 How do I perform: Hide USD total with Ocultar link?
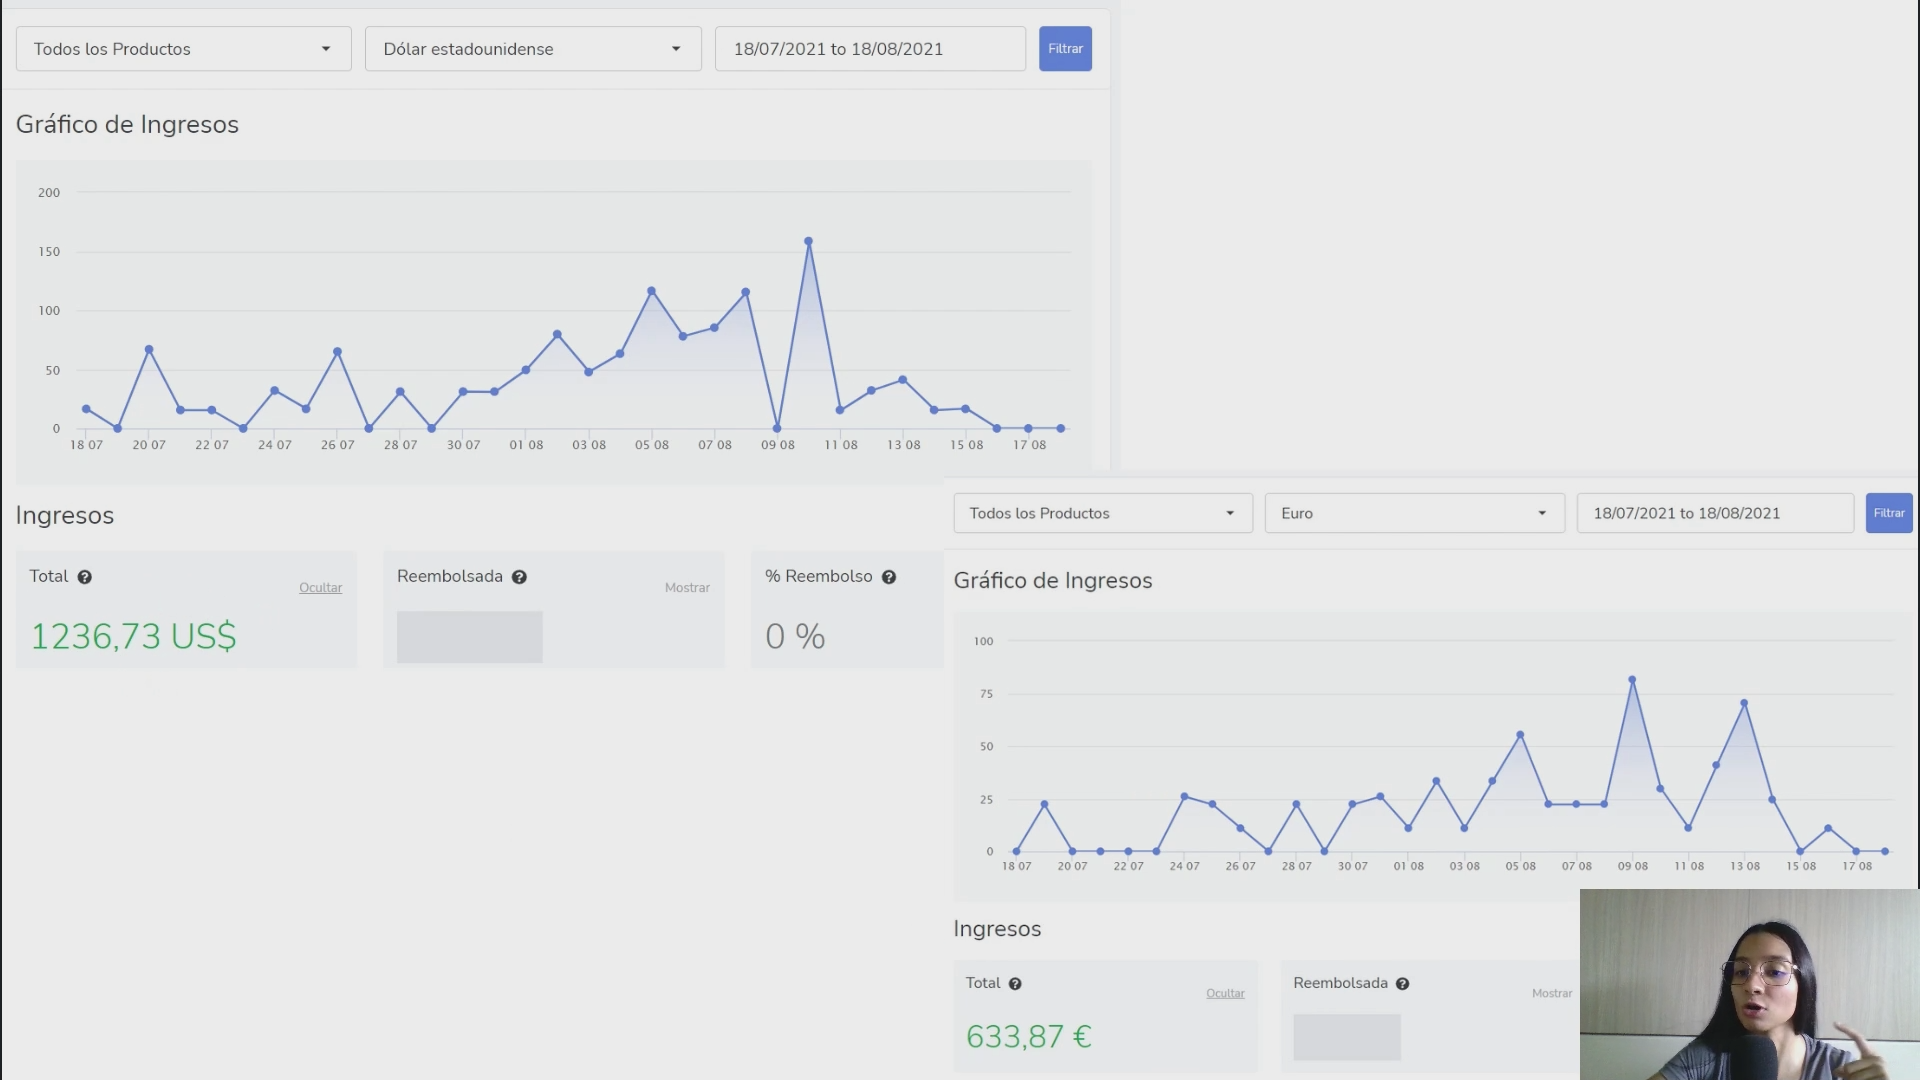click(x=320, y=588)
